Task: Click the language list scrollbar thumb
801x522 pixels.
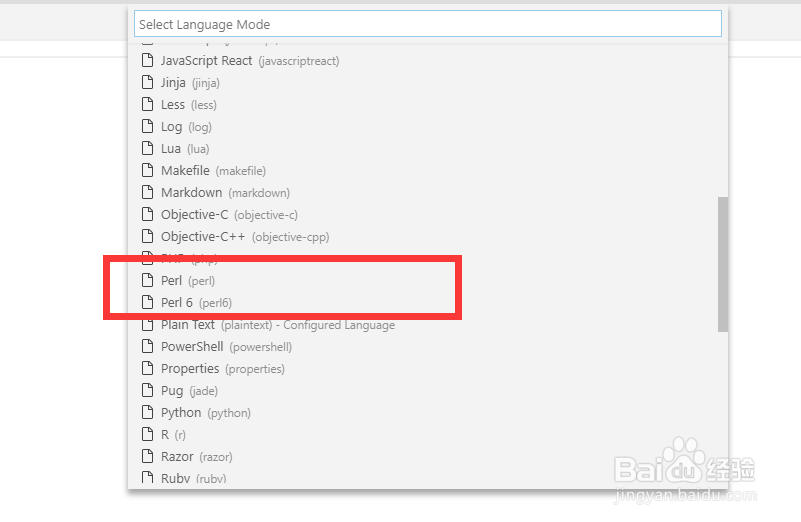Action: tap(723, 264)
